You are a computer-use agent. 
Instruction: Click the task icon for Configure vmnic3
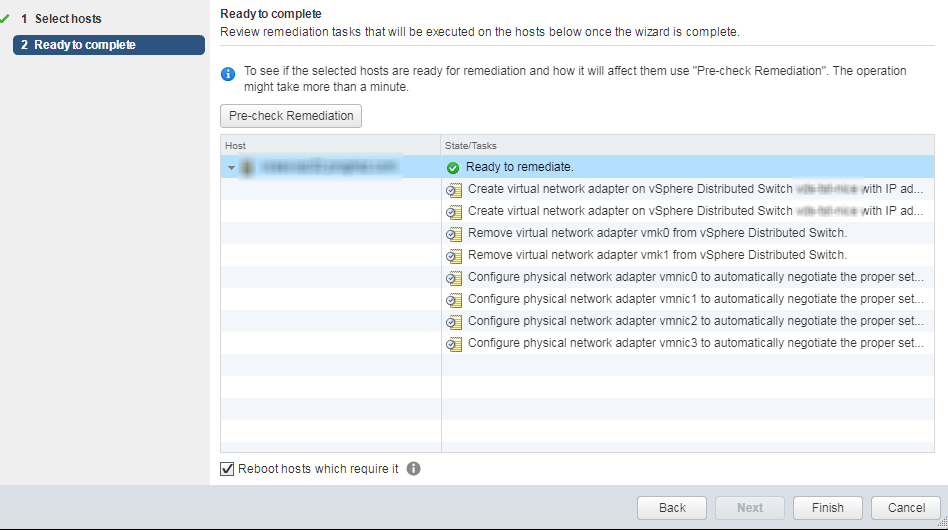tap(454, 344)
